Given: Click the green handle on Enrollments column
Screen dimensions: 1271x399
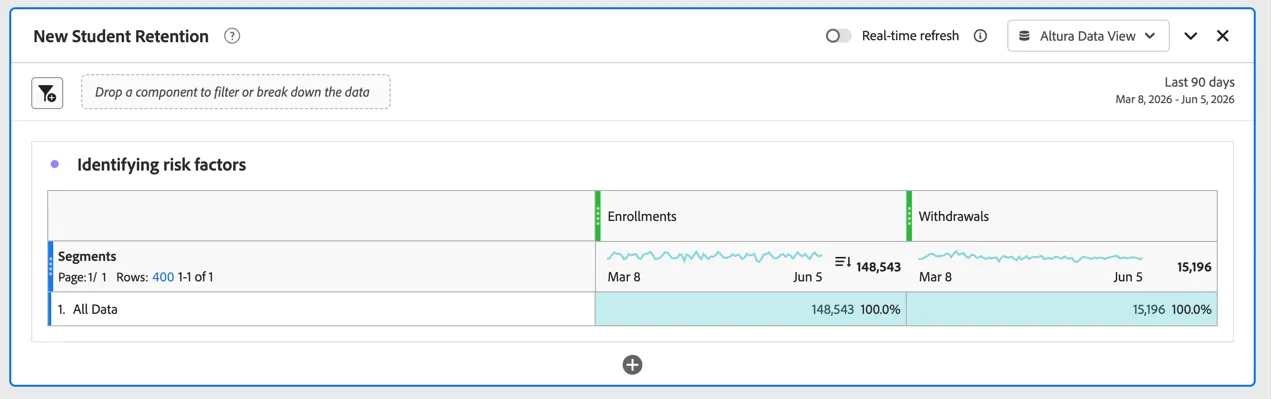Looking at the screenshot, I should tap(598, 216).
